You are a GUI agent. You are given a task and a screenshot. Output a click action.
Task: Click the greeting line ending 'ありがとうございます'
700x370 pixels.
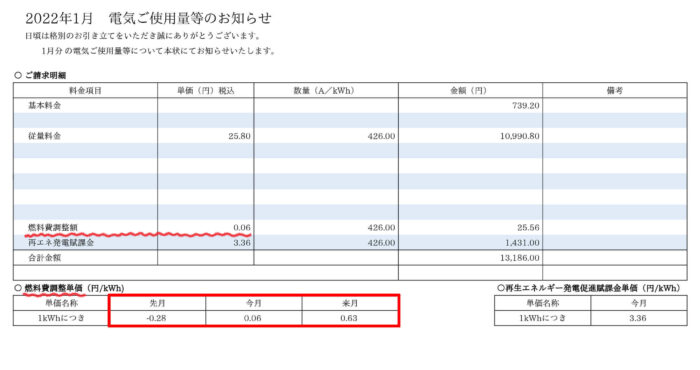point(143,36)
